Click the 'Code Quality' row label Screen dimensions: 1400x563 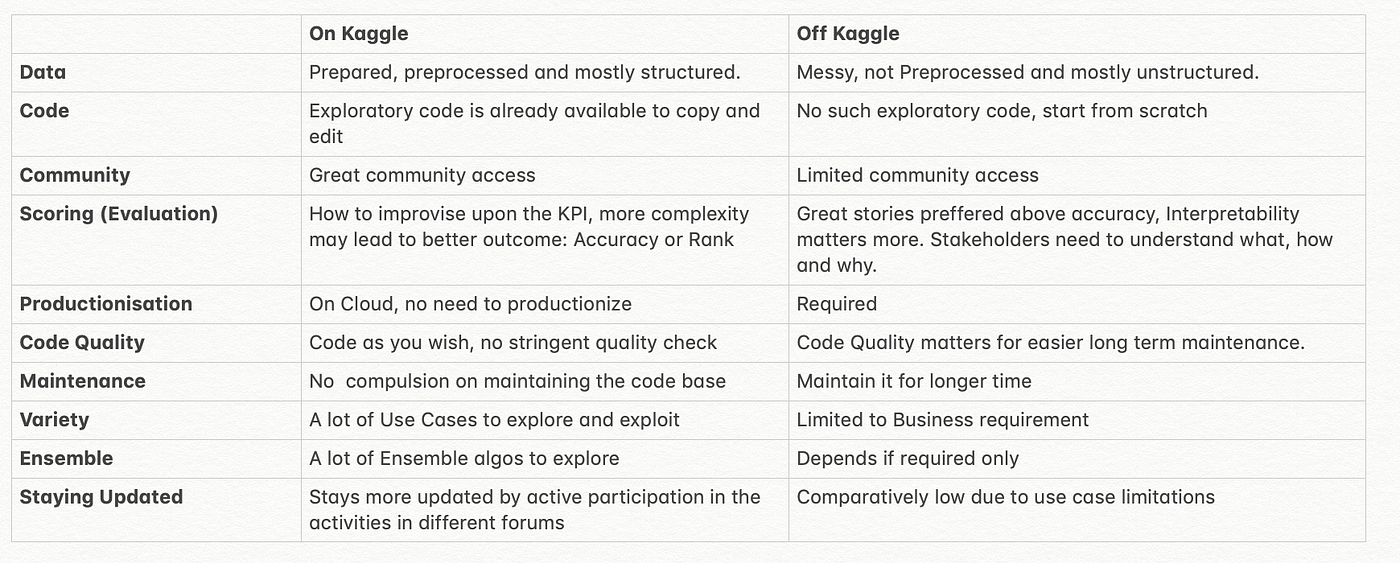(82, 343)
